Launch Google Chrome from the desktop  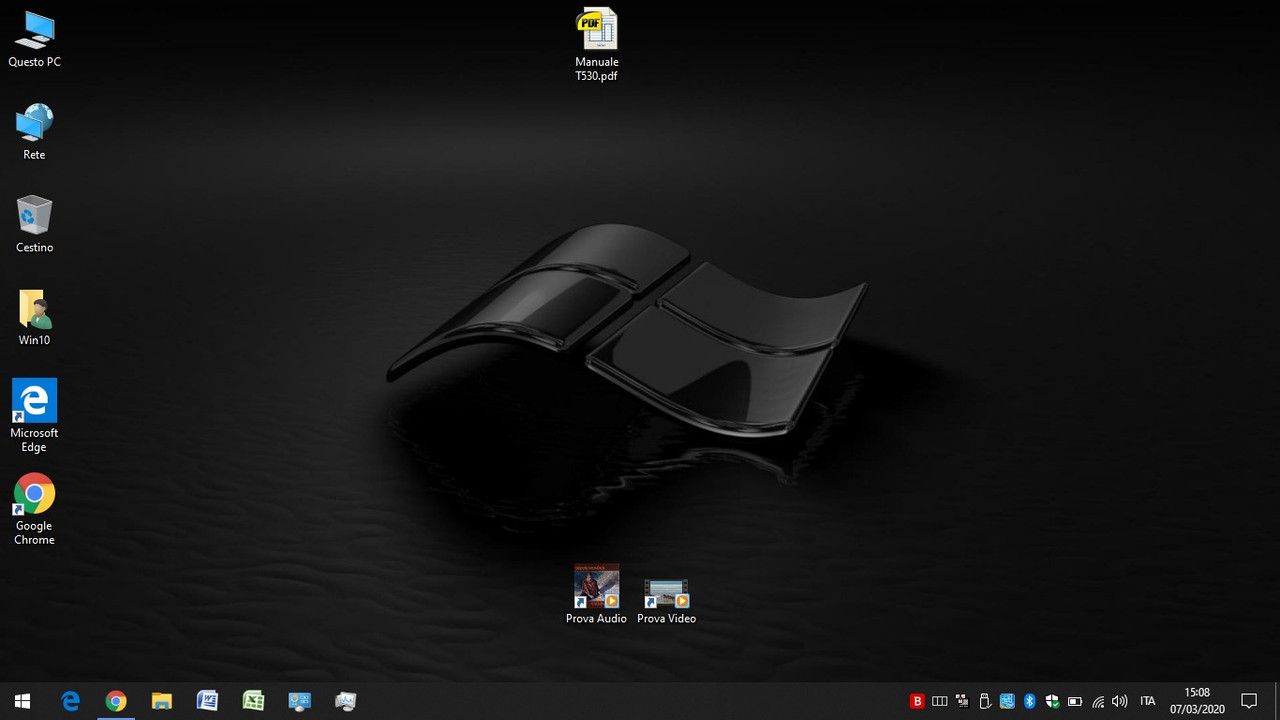33,495
